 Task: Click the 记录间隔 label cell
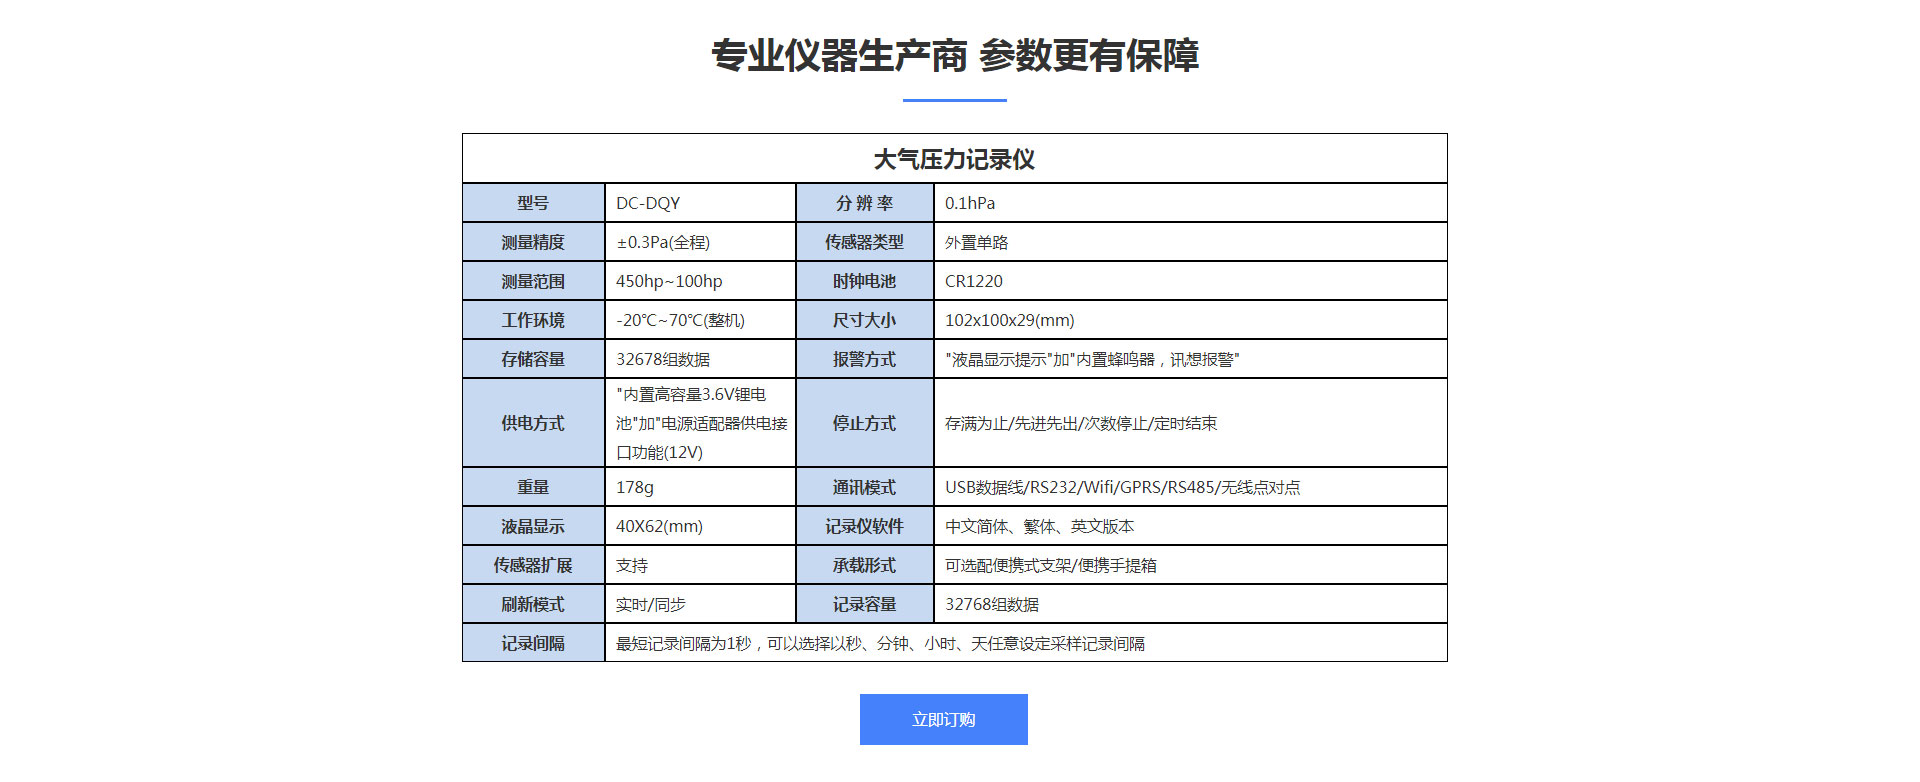coord(533,643)
